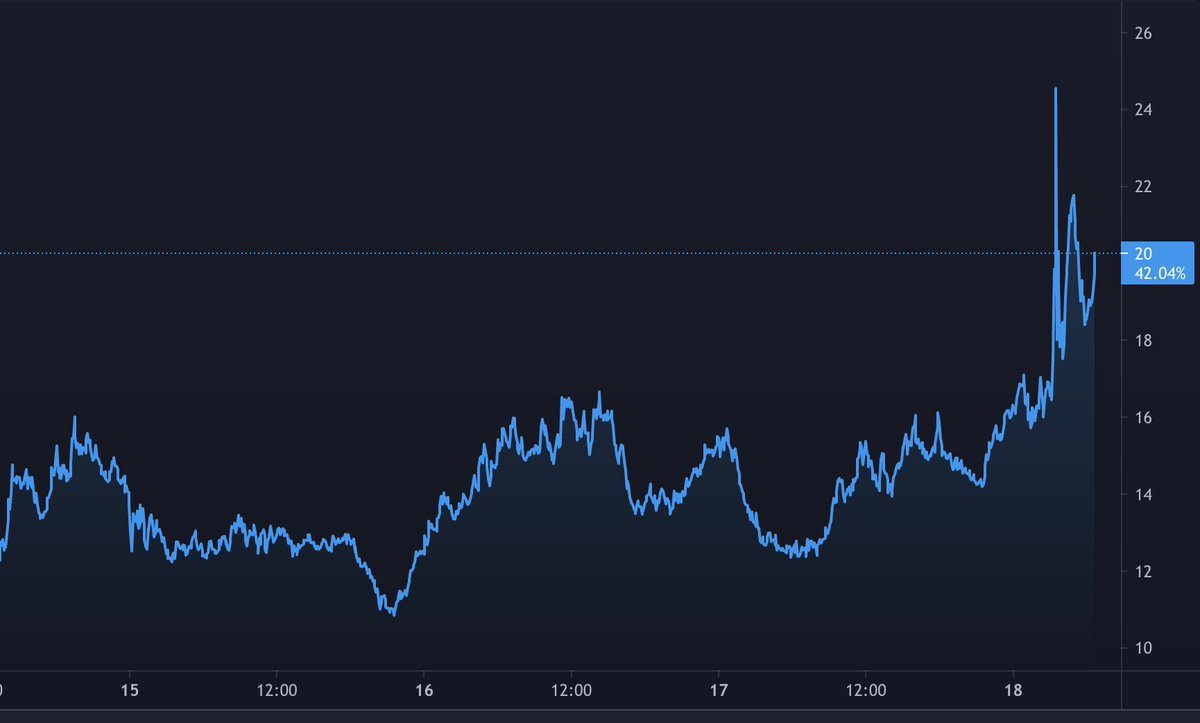Click the 12 mark on the price axis
This screenshot has width=1200, height=723.
1144,572
